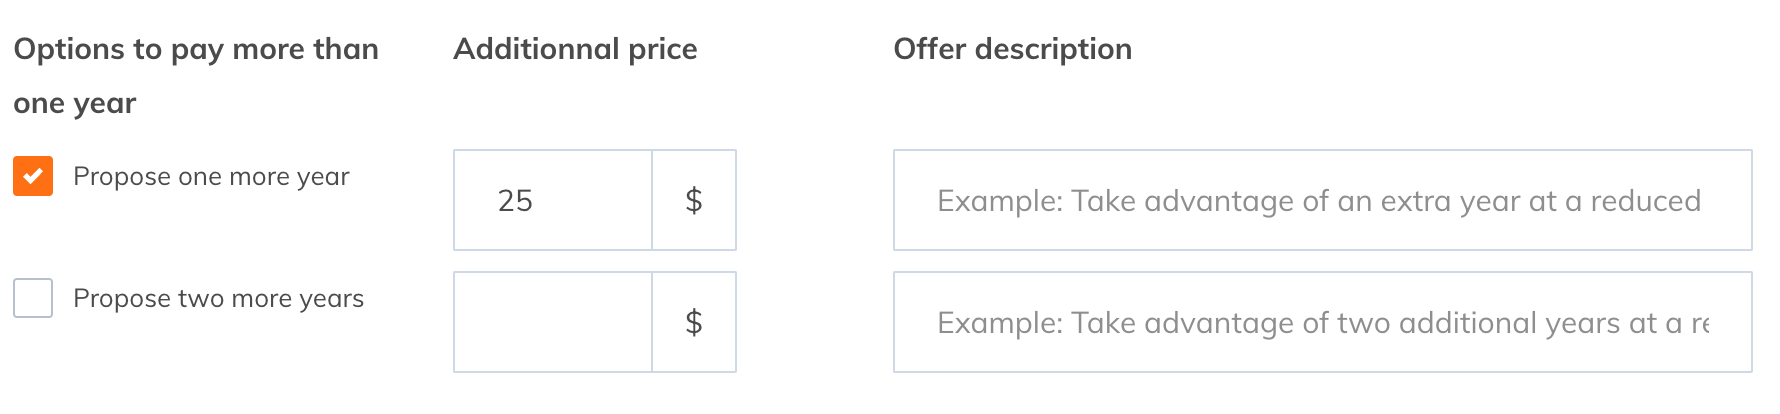Screen dimensions: 1780x414
Task: Focus the price field containing 25
Action: (x=553, y=200)
